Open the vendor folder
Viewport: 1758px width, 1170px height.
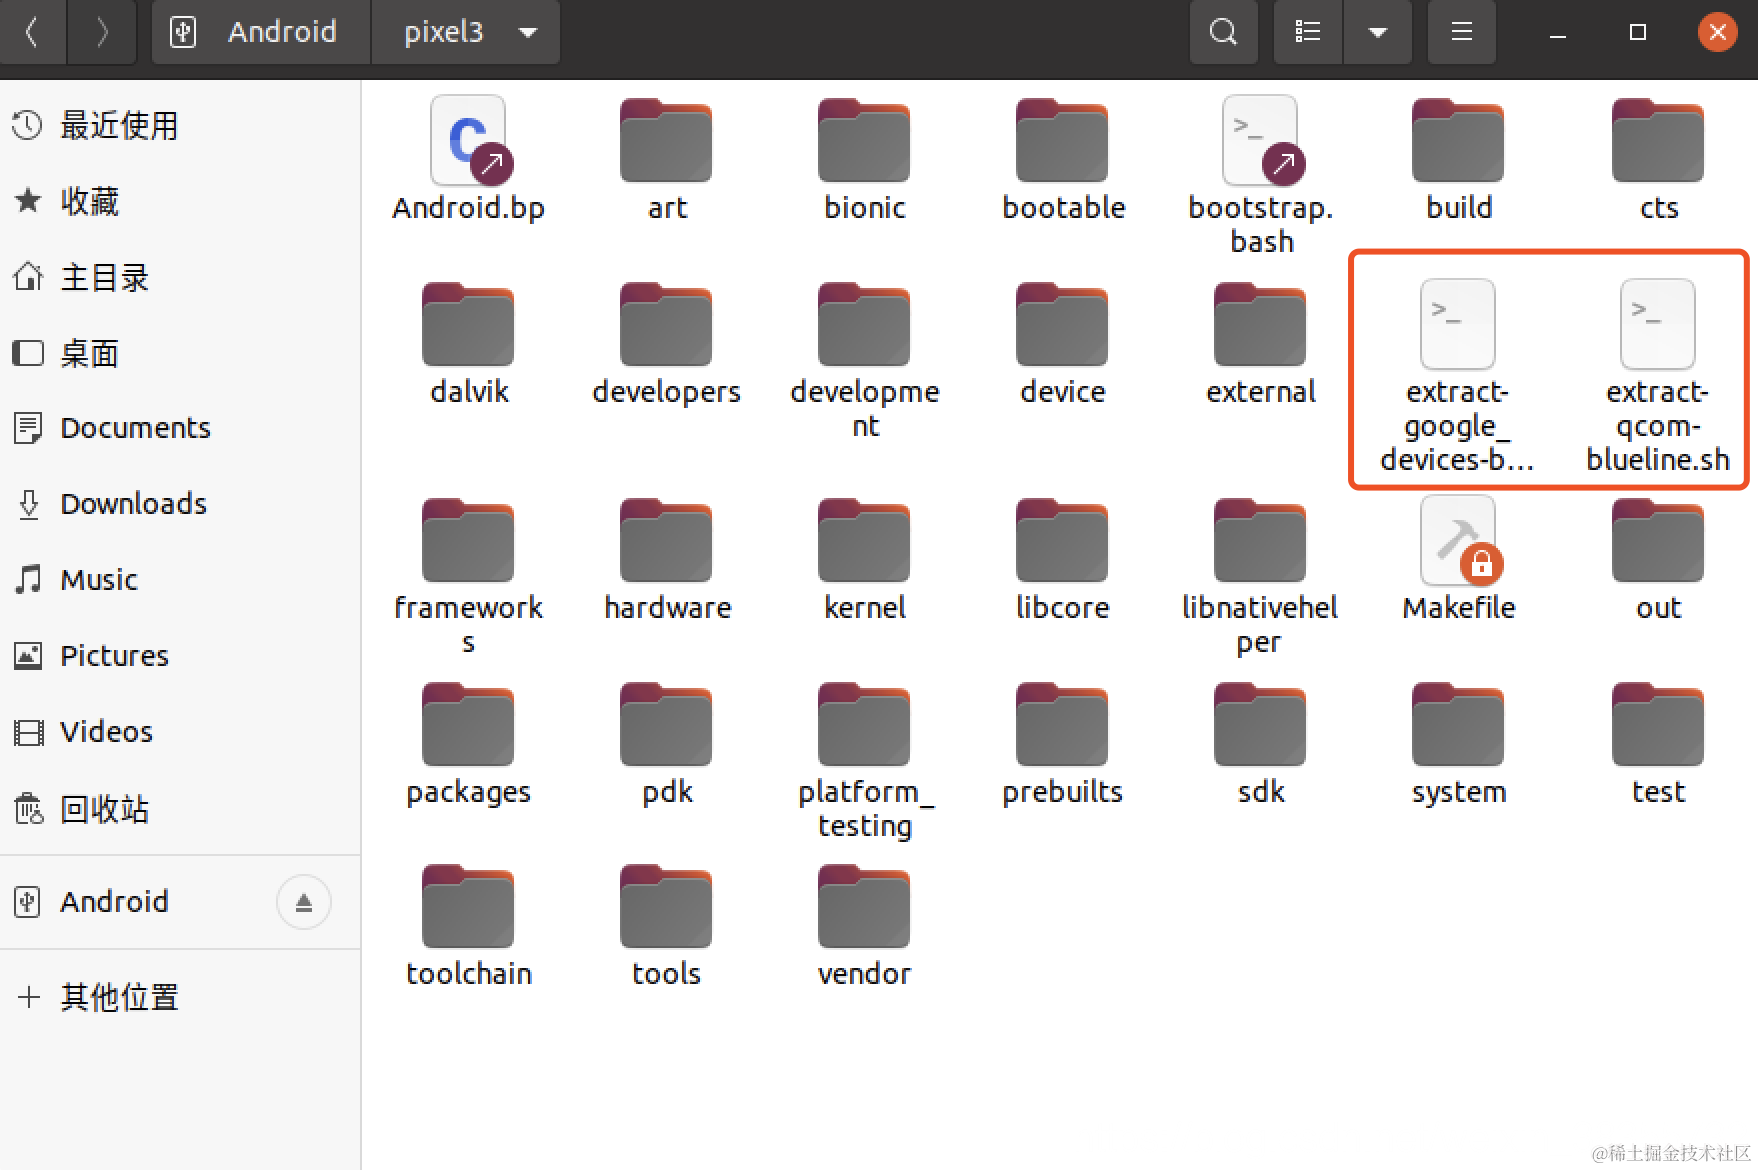(x=864, y=906)
